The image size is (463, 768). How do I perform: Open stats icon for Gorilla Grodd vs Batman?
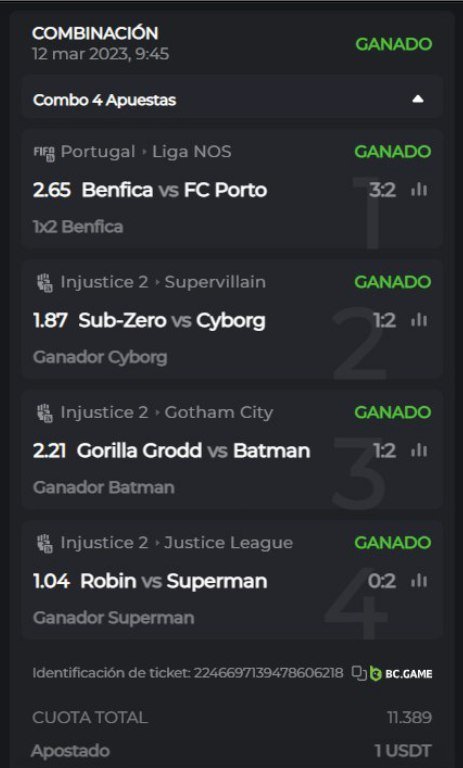click(x=419, y=451)
